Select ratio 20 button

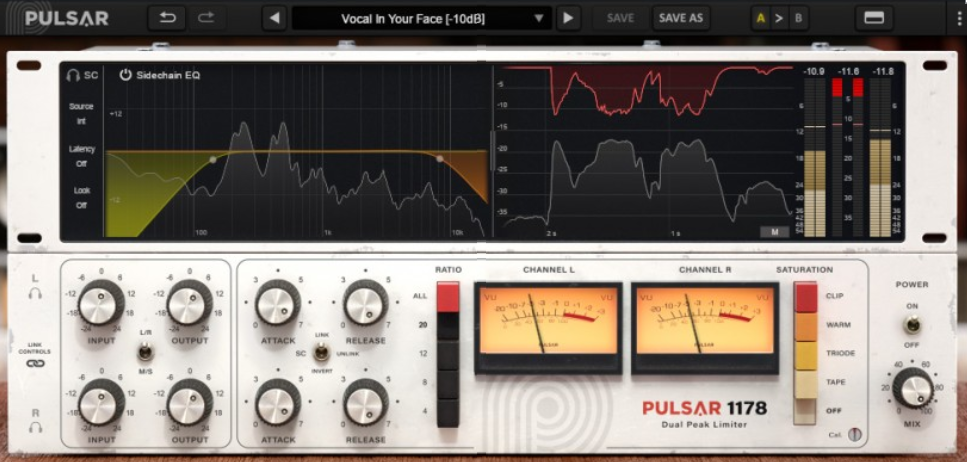click(x=448, y=326)
